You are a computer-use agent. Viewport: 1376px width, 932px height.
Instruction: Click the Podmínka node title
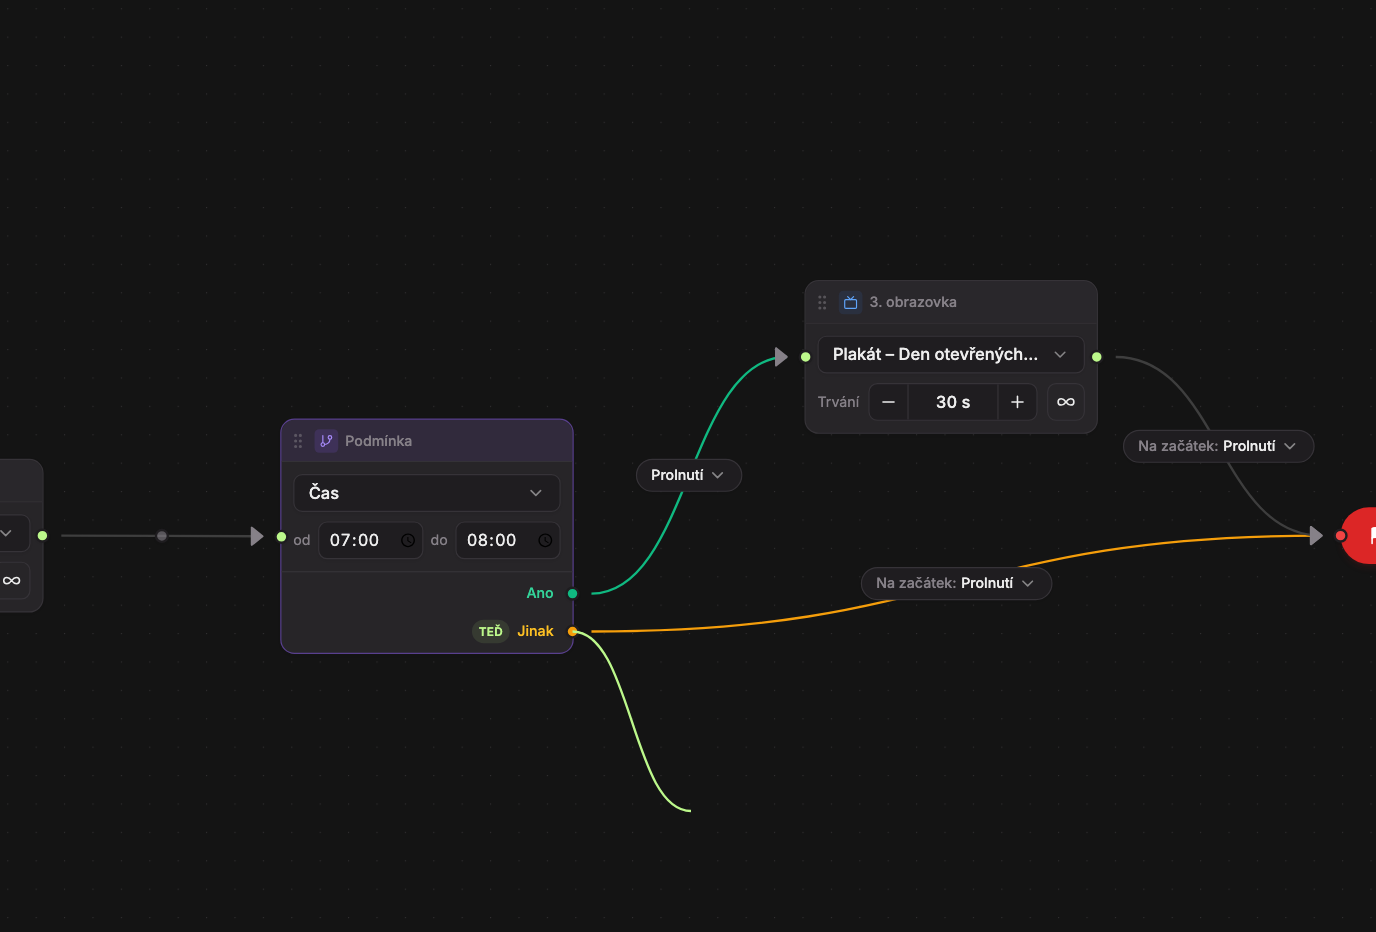378,441
